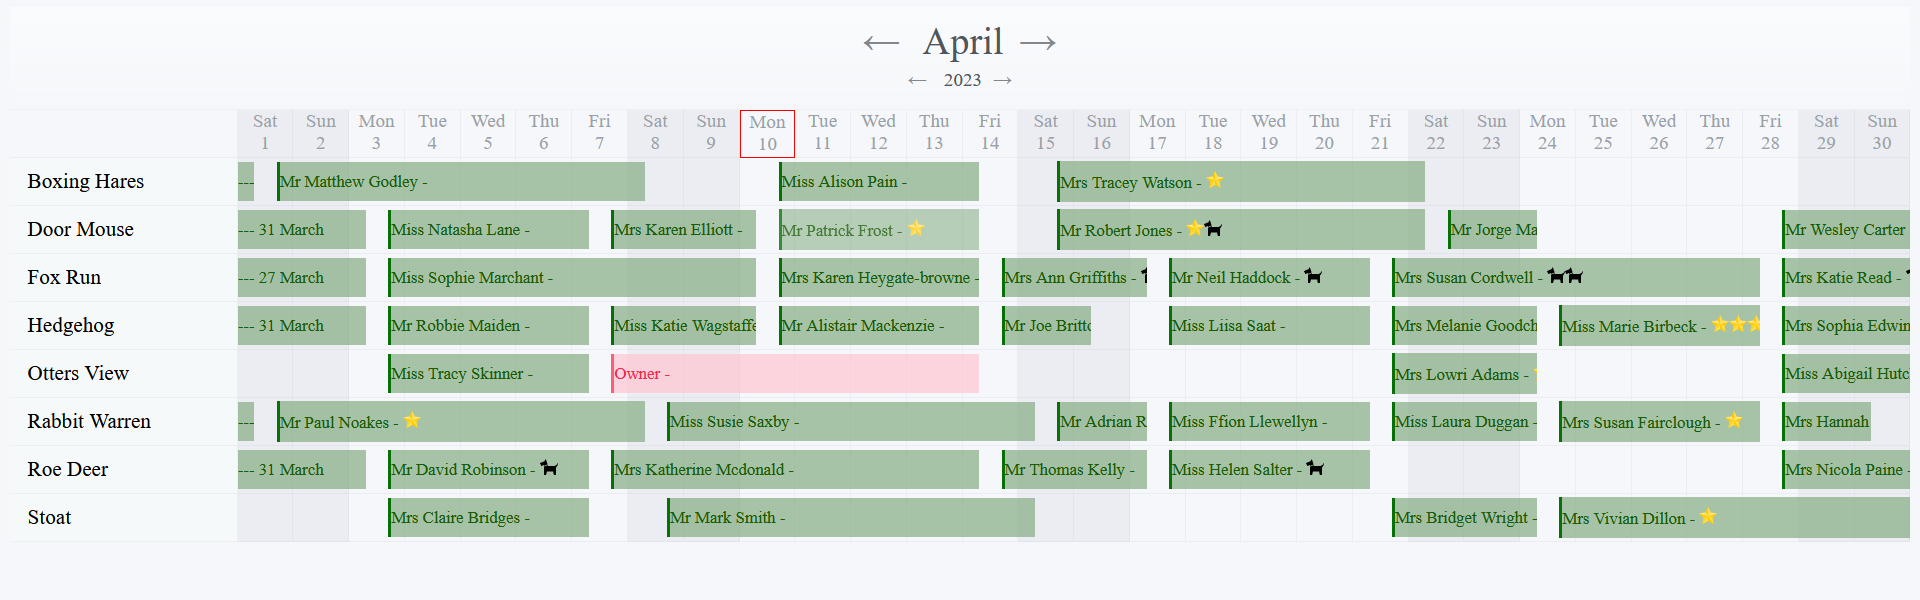Click the dog icon on Mr Neil Haddock's booking
Screen dimensions: 1920x600
[x=1313, y=276]
